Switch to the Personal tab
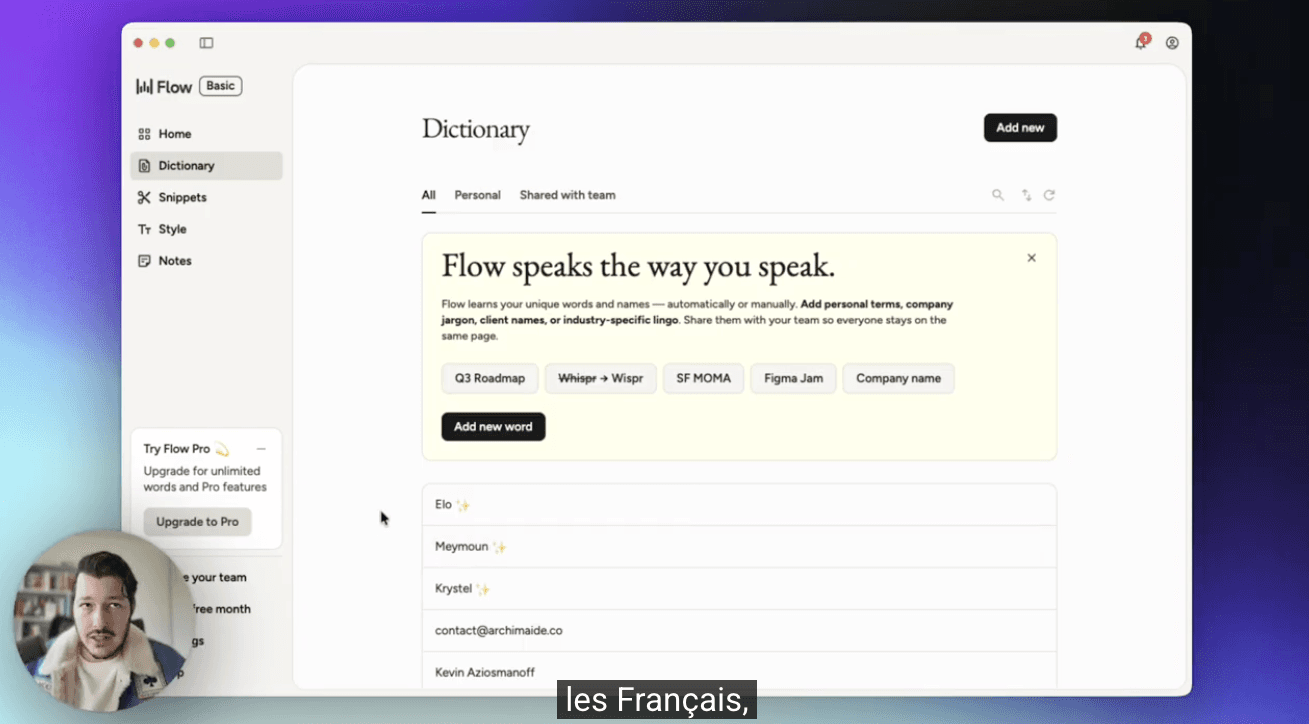This screenshot has width=1309, height=724. [477, 195]
